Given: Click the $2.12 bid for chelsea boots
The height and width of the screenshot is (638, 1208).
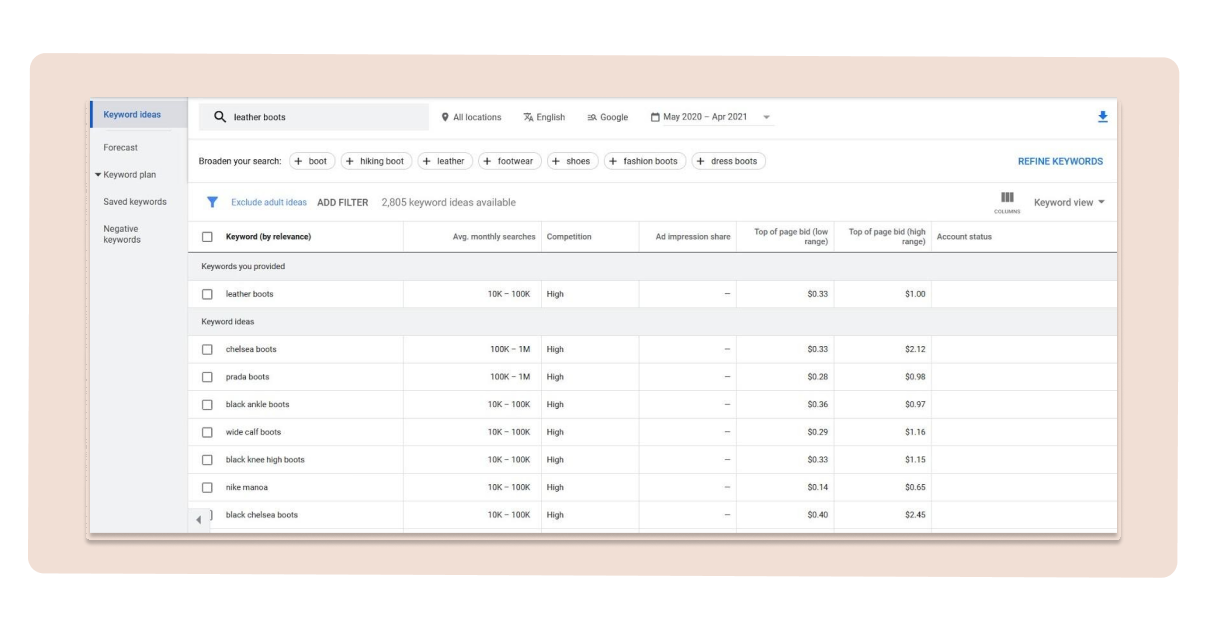Looking at the screenshot, I should coord(916,349).
